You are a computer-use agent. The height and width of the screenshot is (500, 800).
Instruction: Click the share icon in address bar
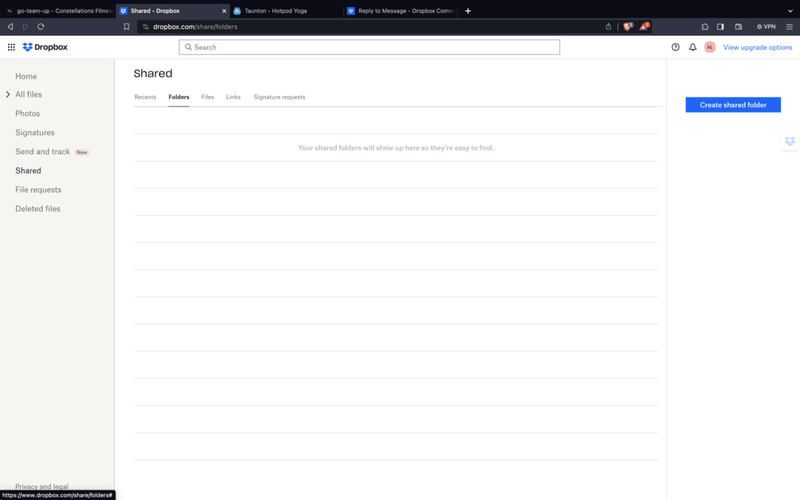coord(608,27)
